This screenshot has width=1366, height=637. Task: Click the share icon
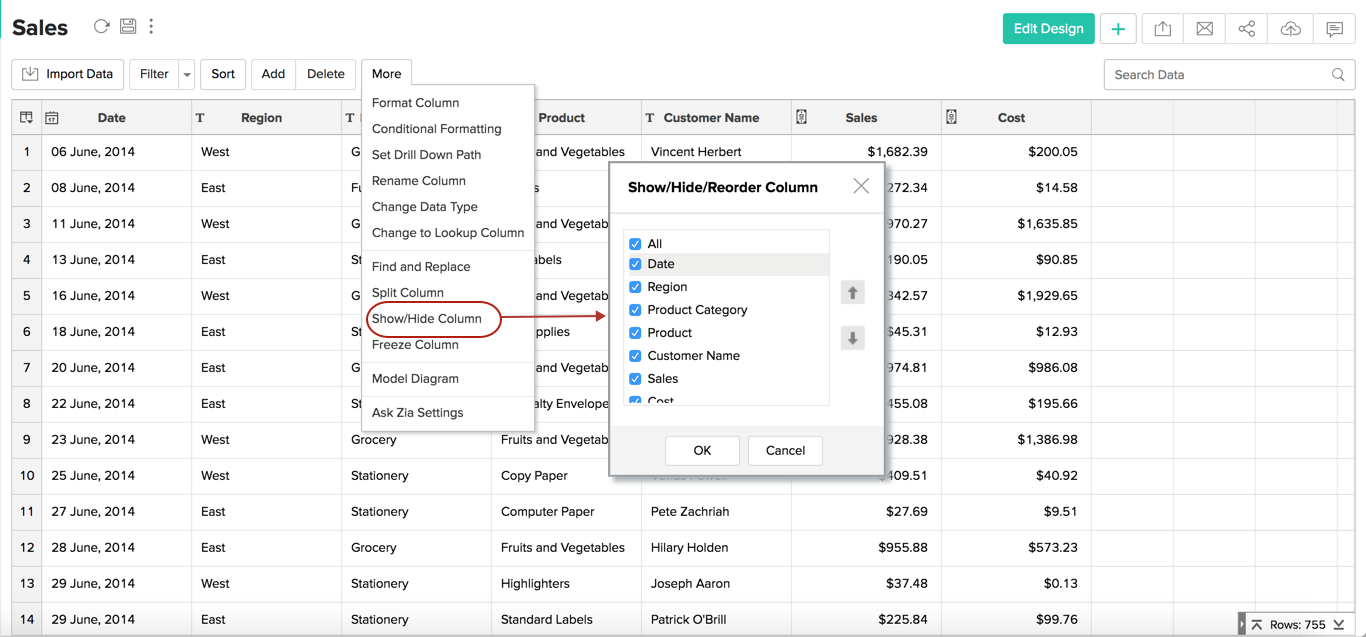[x=1246, y=29]
